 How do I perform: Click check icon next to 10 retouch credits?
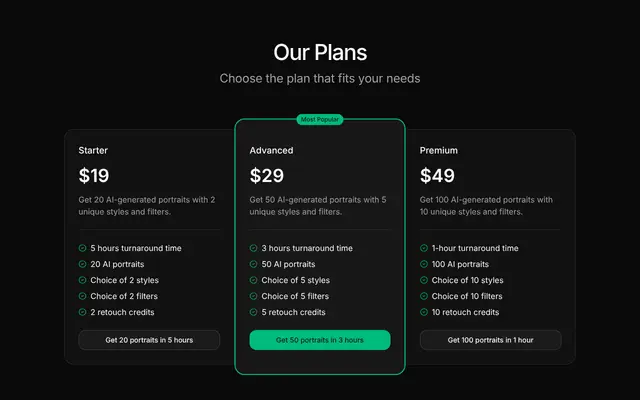424,312
